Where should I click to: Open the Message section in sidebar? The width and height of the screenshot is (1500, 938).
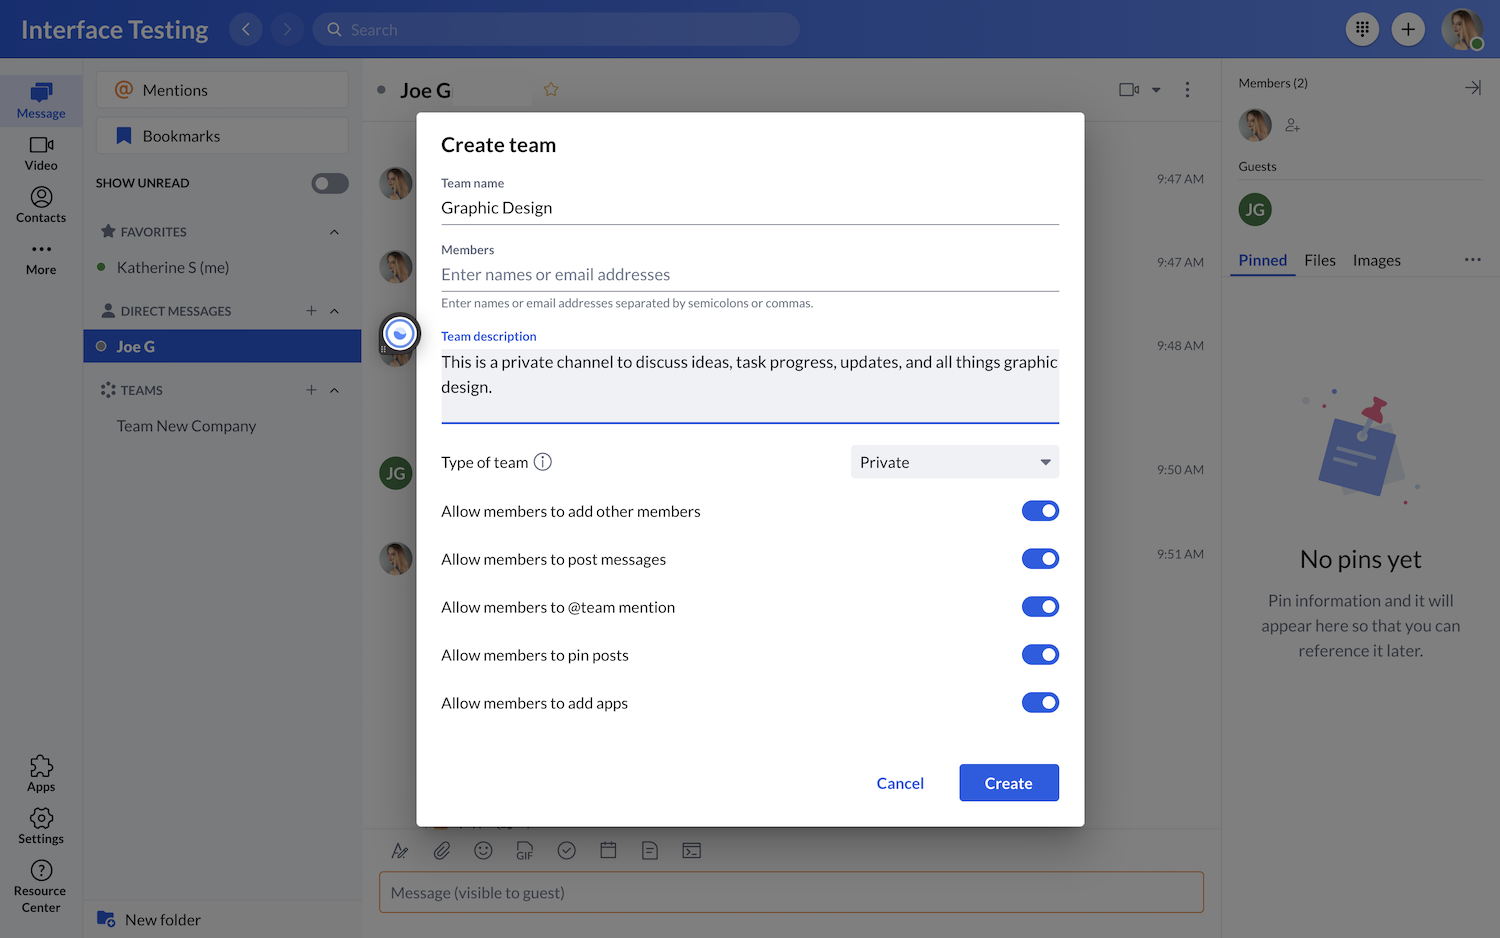click(x=41, y=101)
